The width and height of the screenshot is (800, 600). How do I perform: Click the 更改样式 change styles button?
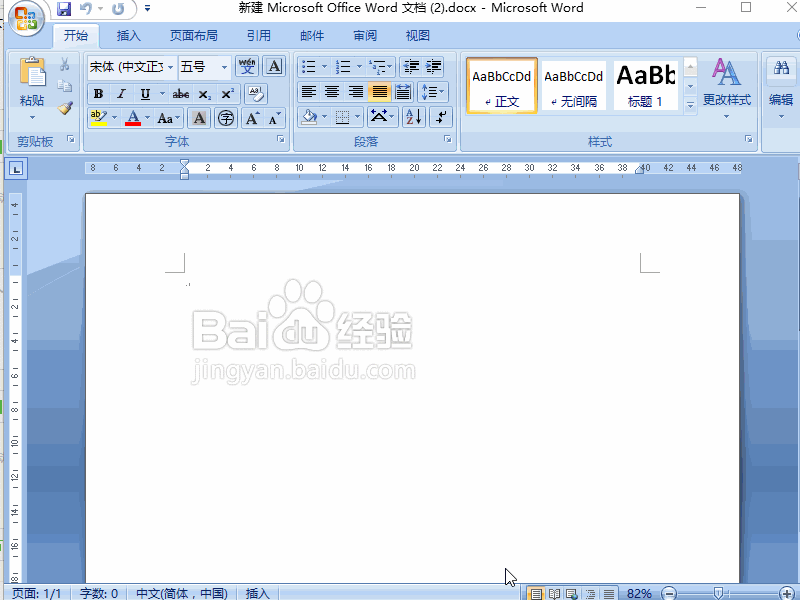pyautogui.click(x=725, y=85)
